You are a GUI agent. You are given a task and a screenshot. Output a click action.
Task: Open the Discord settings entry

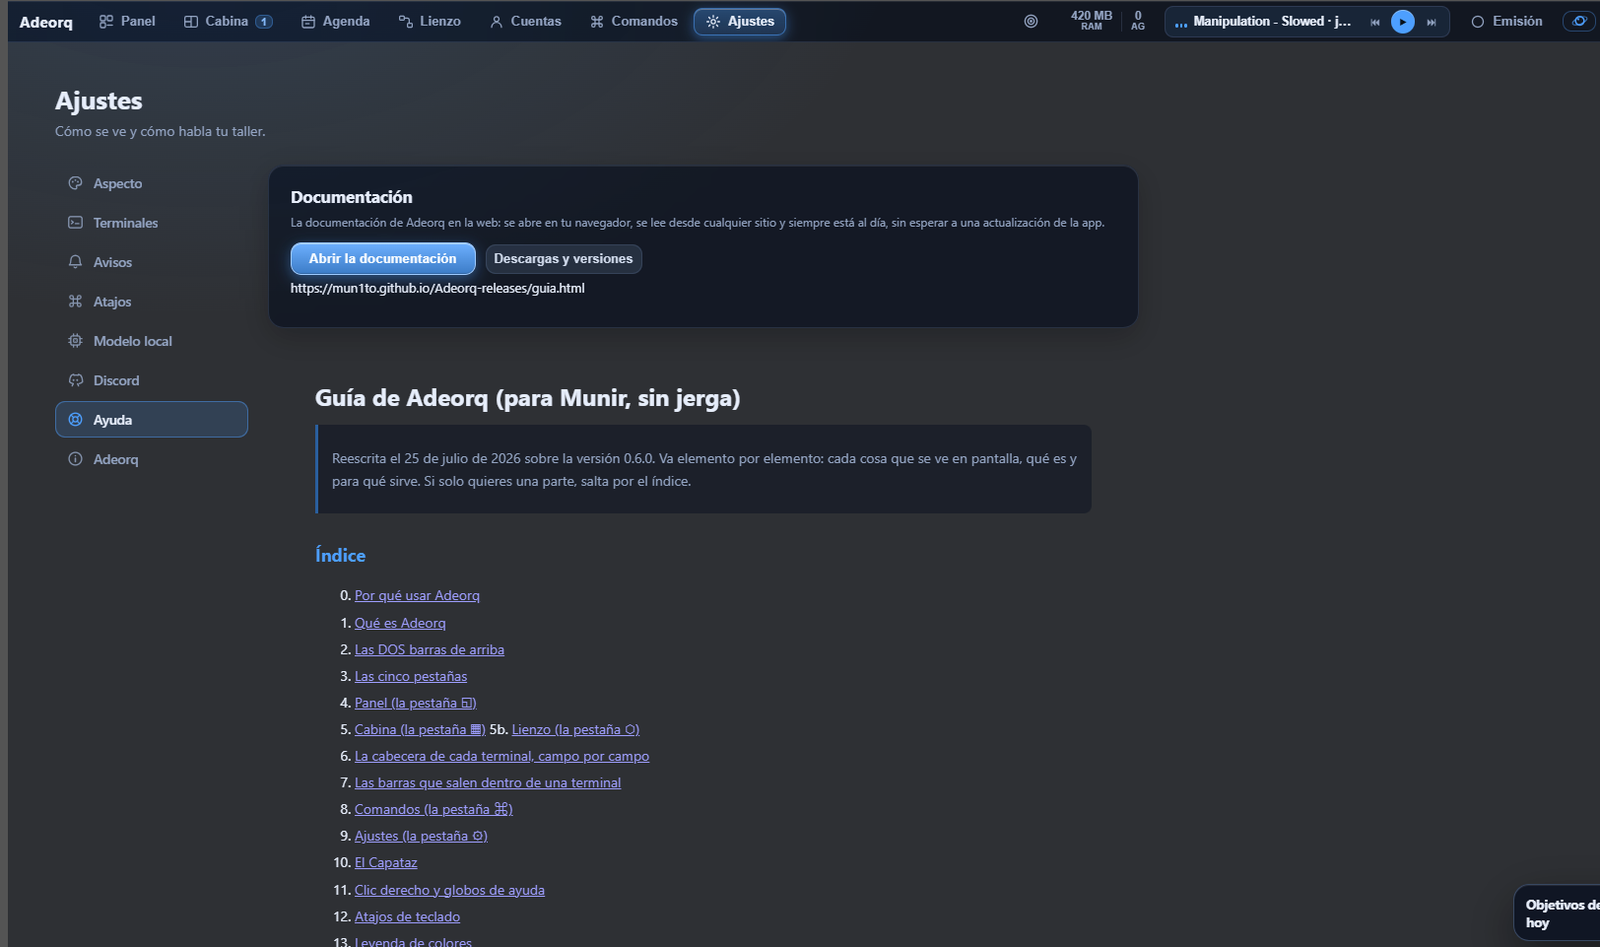(151, 381)
